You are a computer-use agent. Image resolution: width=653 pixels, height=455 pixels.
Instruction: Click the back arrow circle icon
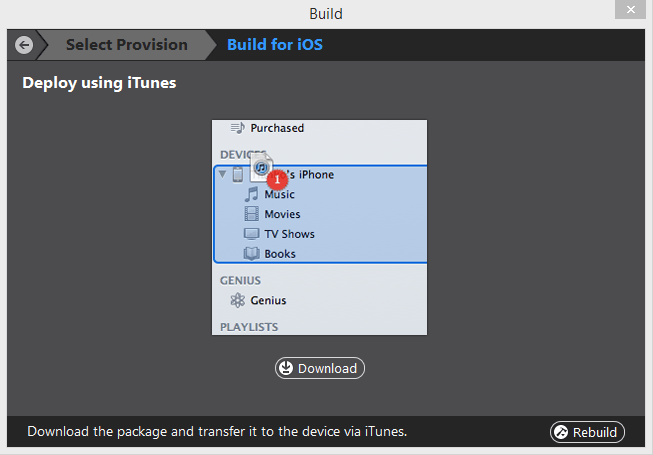pyautogui.click(x=24, y=45)
